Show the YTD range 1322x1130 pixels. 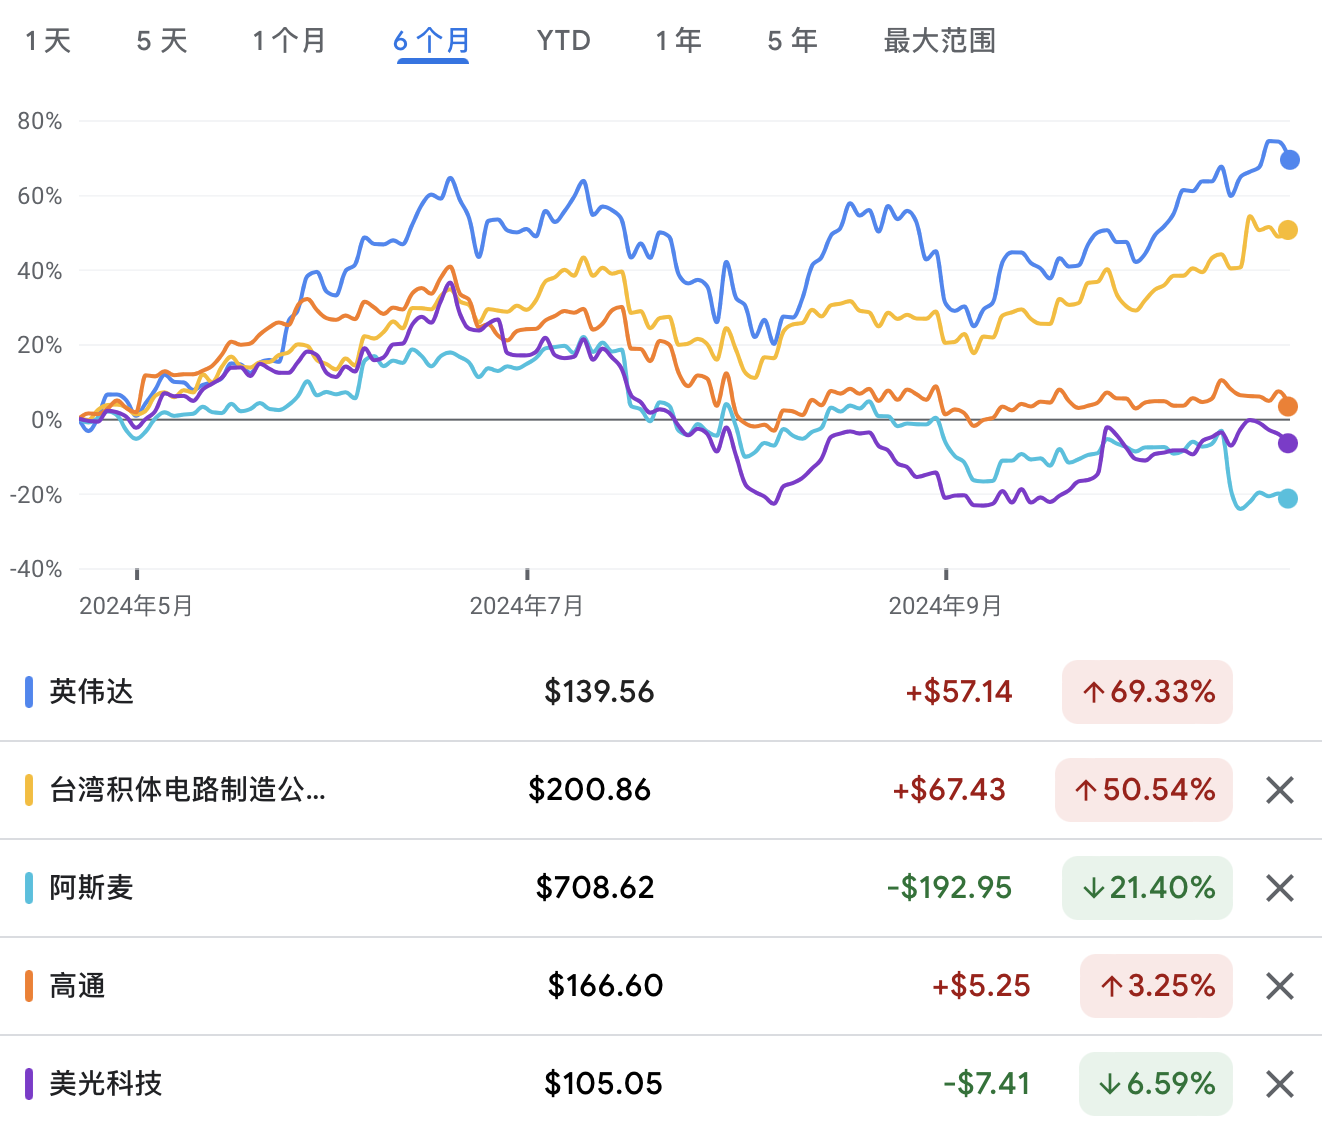pos(564,41)
